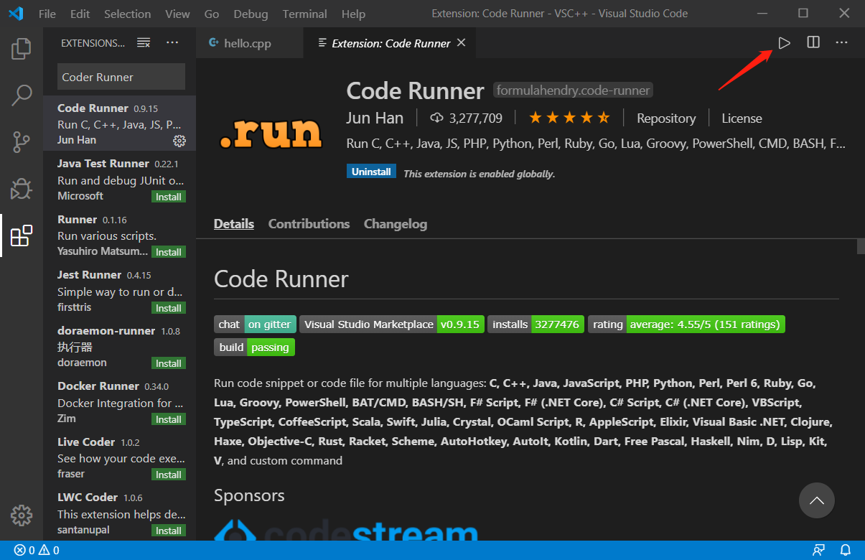Click the chat on gitter badge
865x560 pixels.
tap(255, 324)
